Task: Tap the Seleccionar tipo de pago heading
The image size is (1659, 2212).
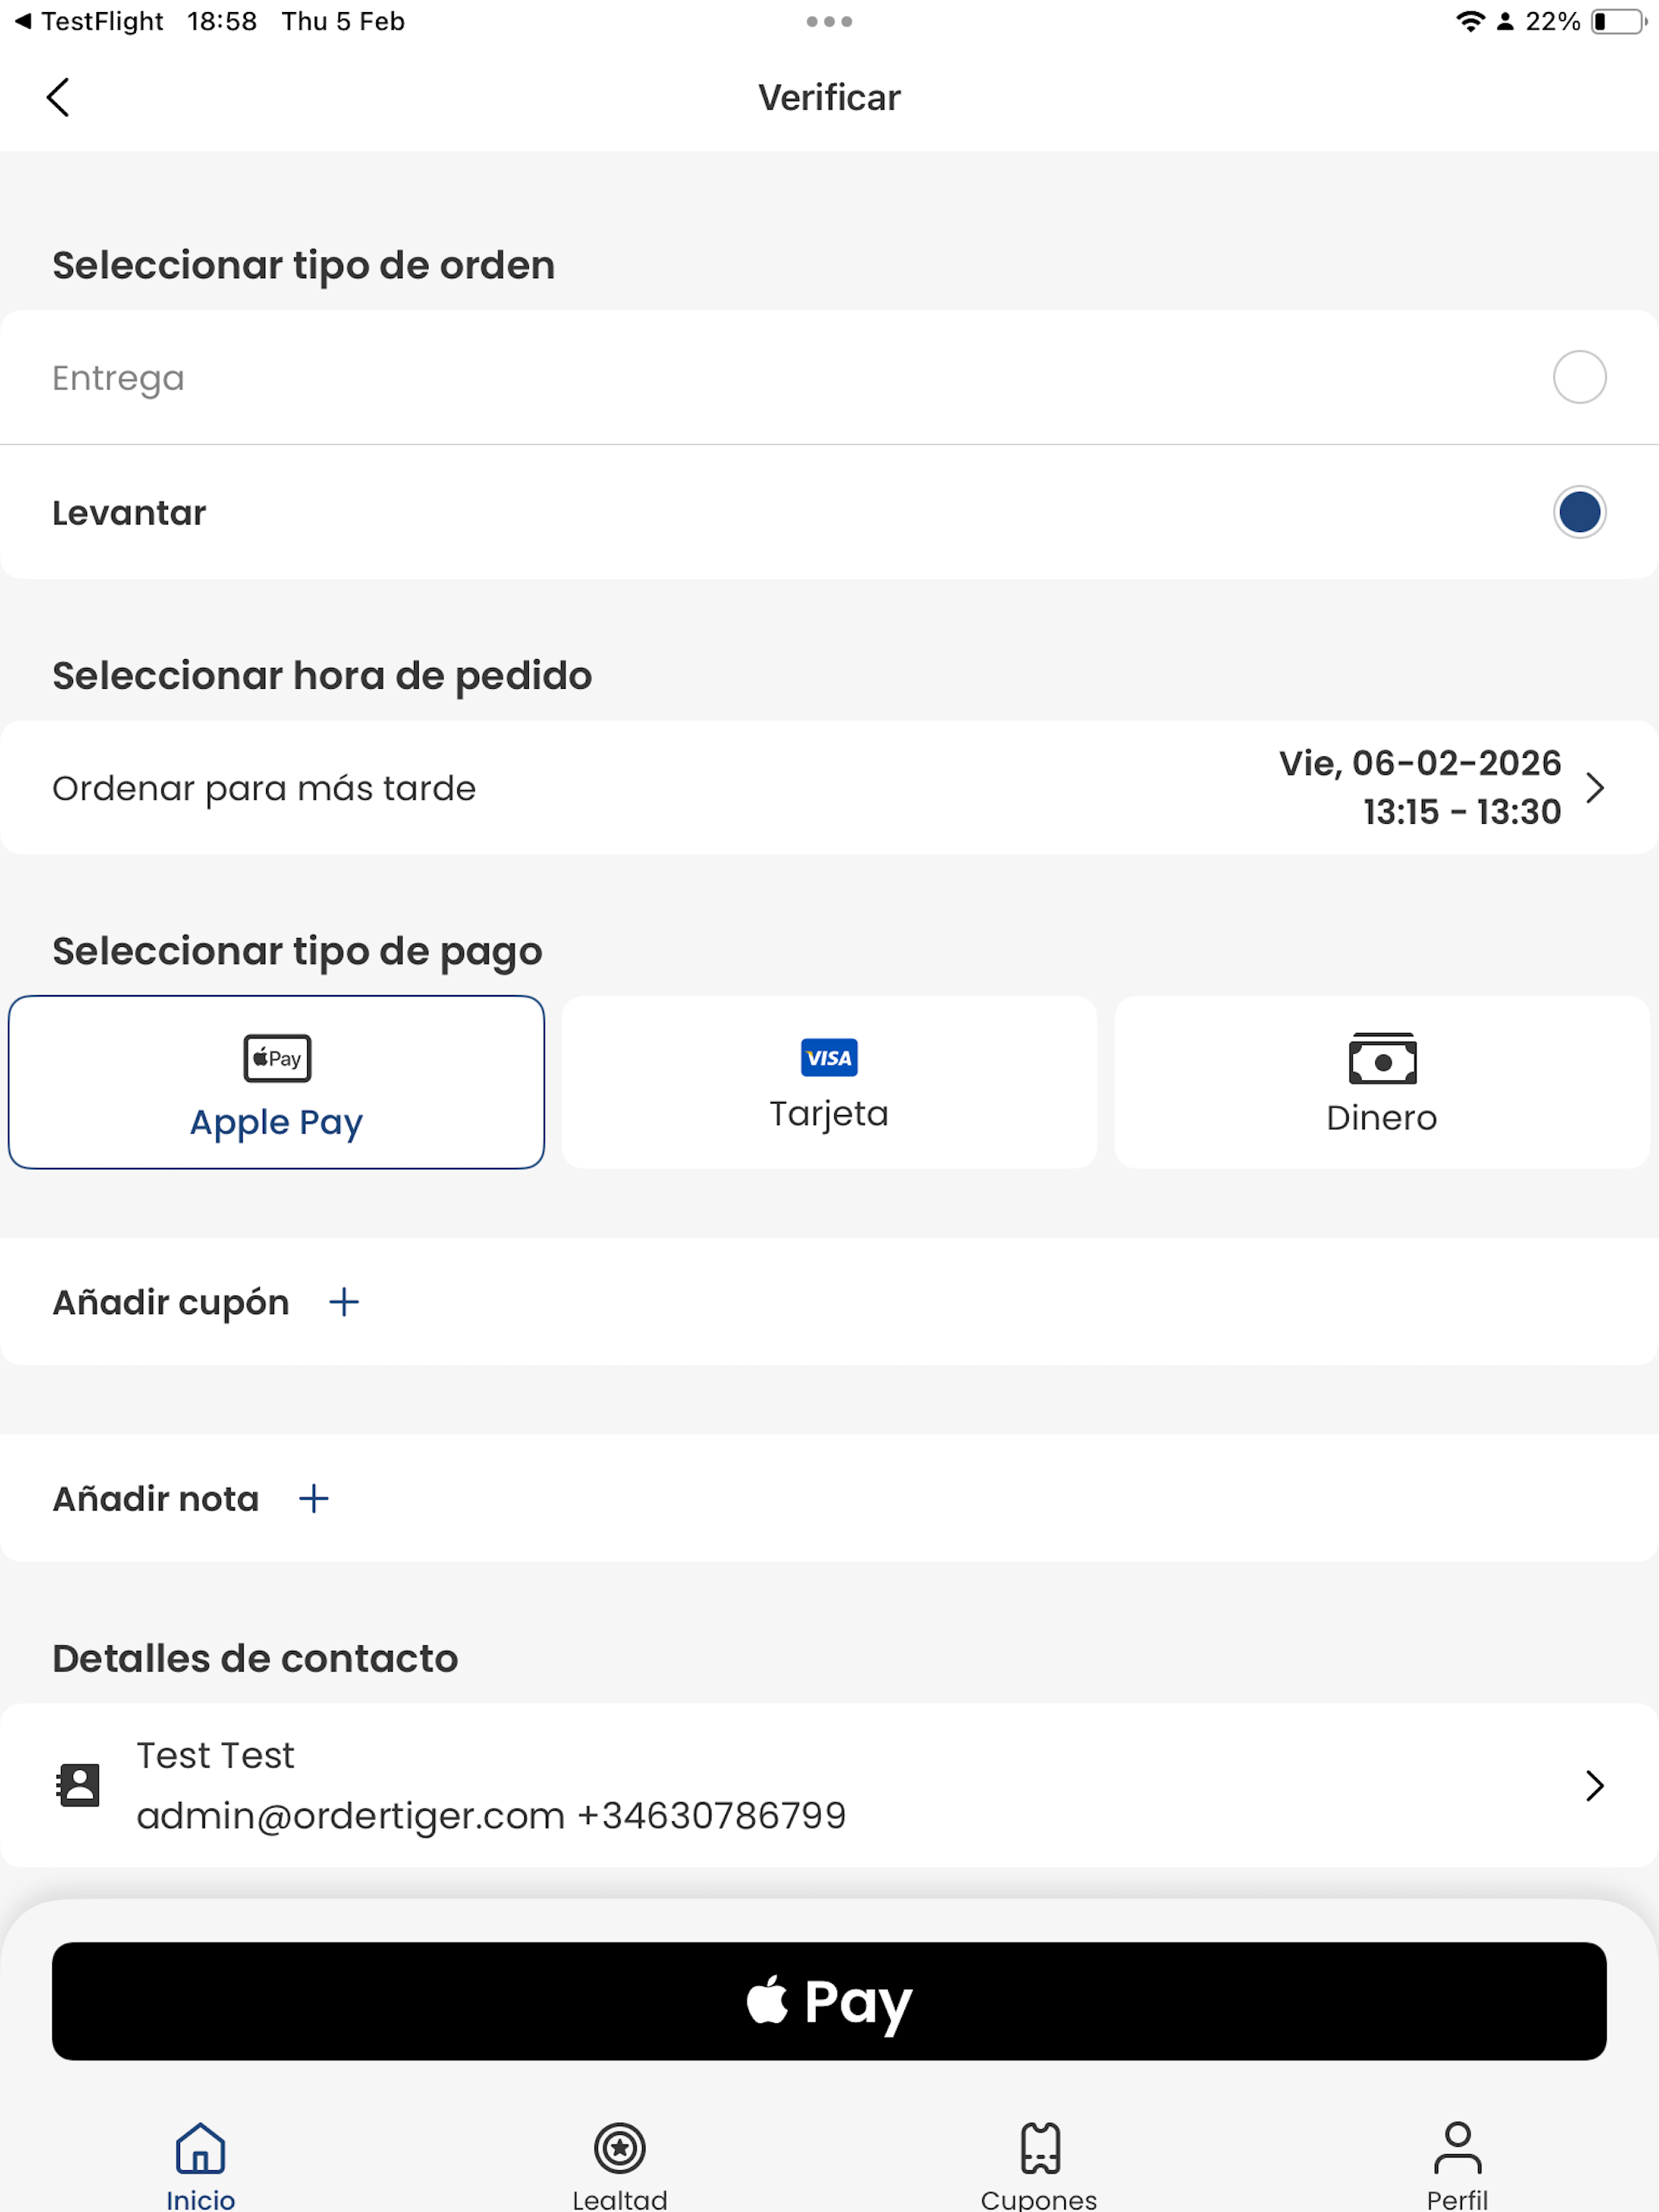Action: click(297, 952)
